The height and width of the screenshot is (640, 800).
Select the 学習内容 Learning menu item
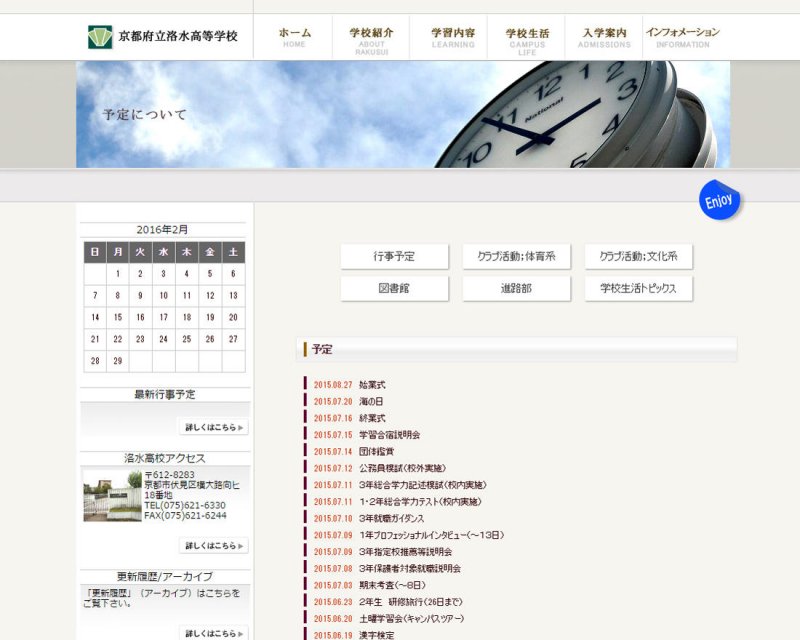[x=453, y=37]
